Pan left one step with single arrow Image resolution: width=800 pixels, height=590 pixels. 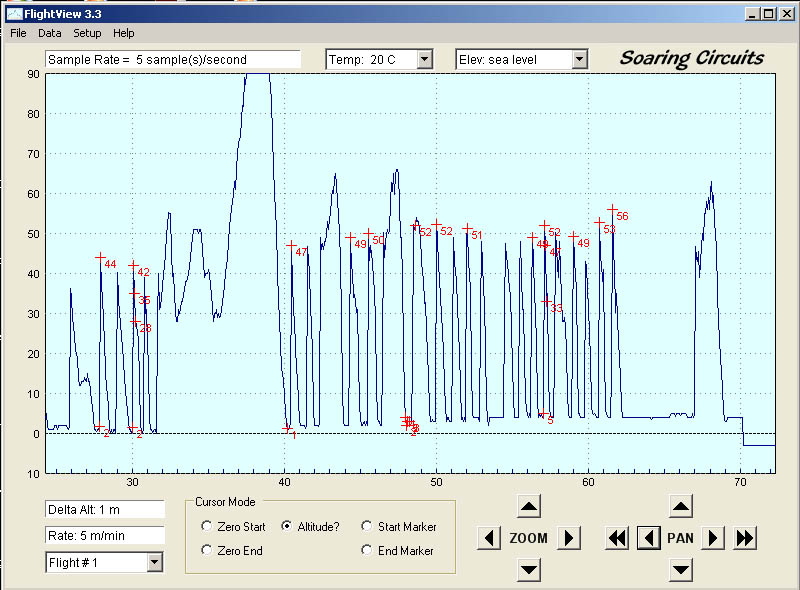tap(649, 538)
